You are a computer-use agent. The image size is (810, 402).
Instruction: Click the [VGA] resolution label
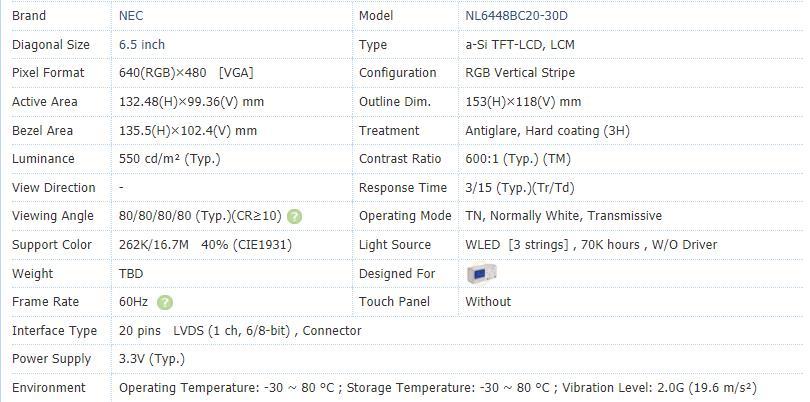point(236,73)
